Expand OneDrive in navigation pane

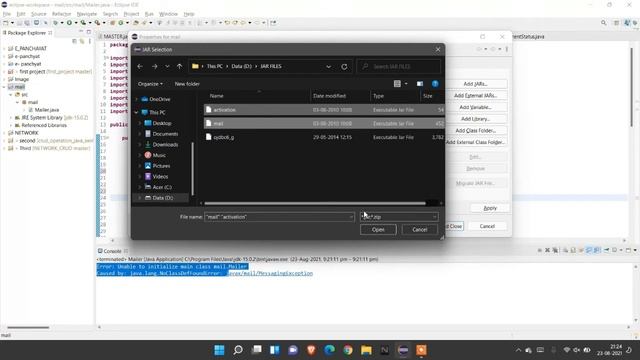click(x=137, y=99)
